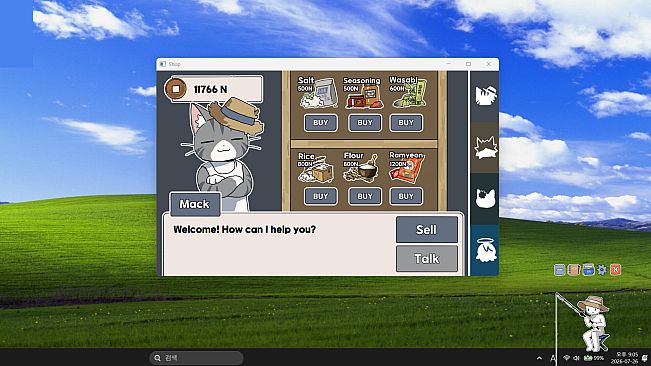The image size is (651, 366).
Task: Open the brown notebook widget icon
Action: click(574, 270)
